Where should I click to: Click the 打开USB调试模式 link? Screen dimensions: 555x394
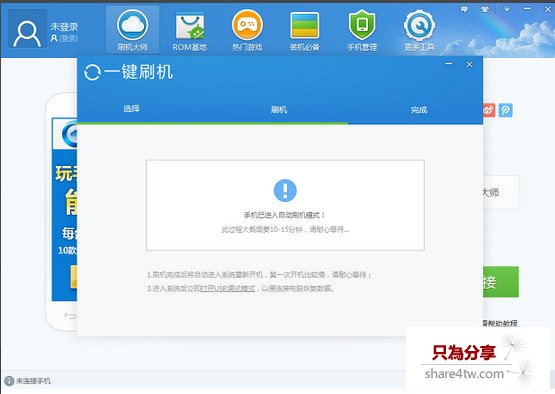(x=228, y=289)
